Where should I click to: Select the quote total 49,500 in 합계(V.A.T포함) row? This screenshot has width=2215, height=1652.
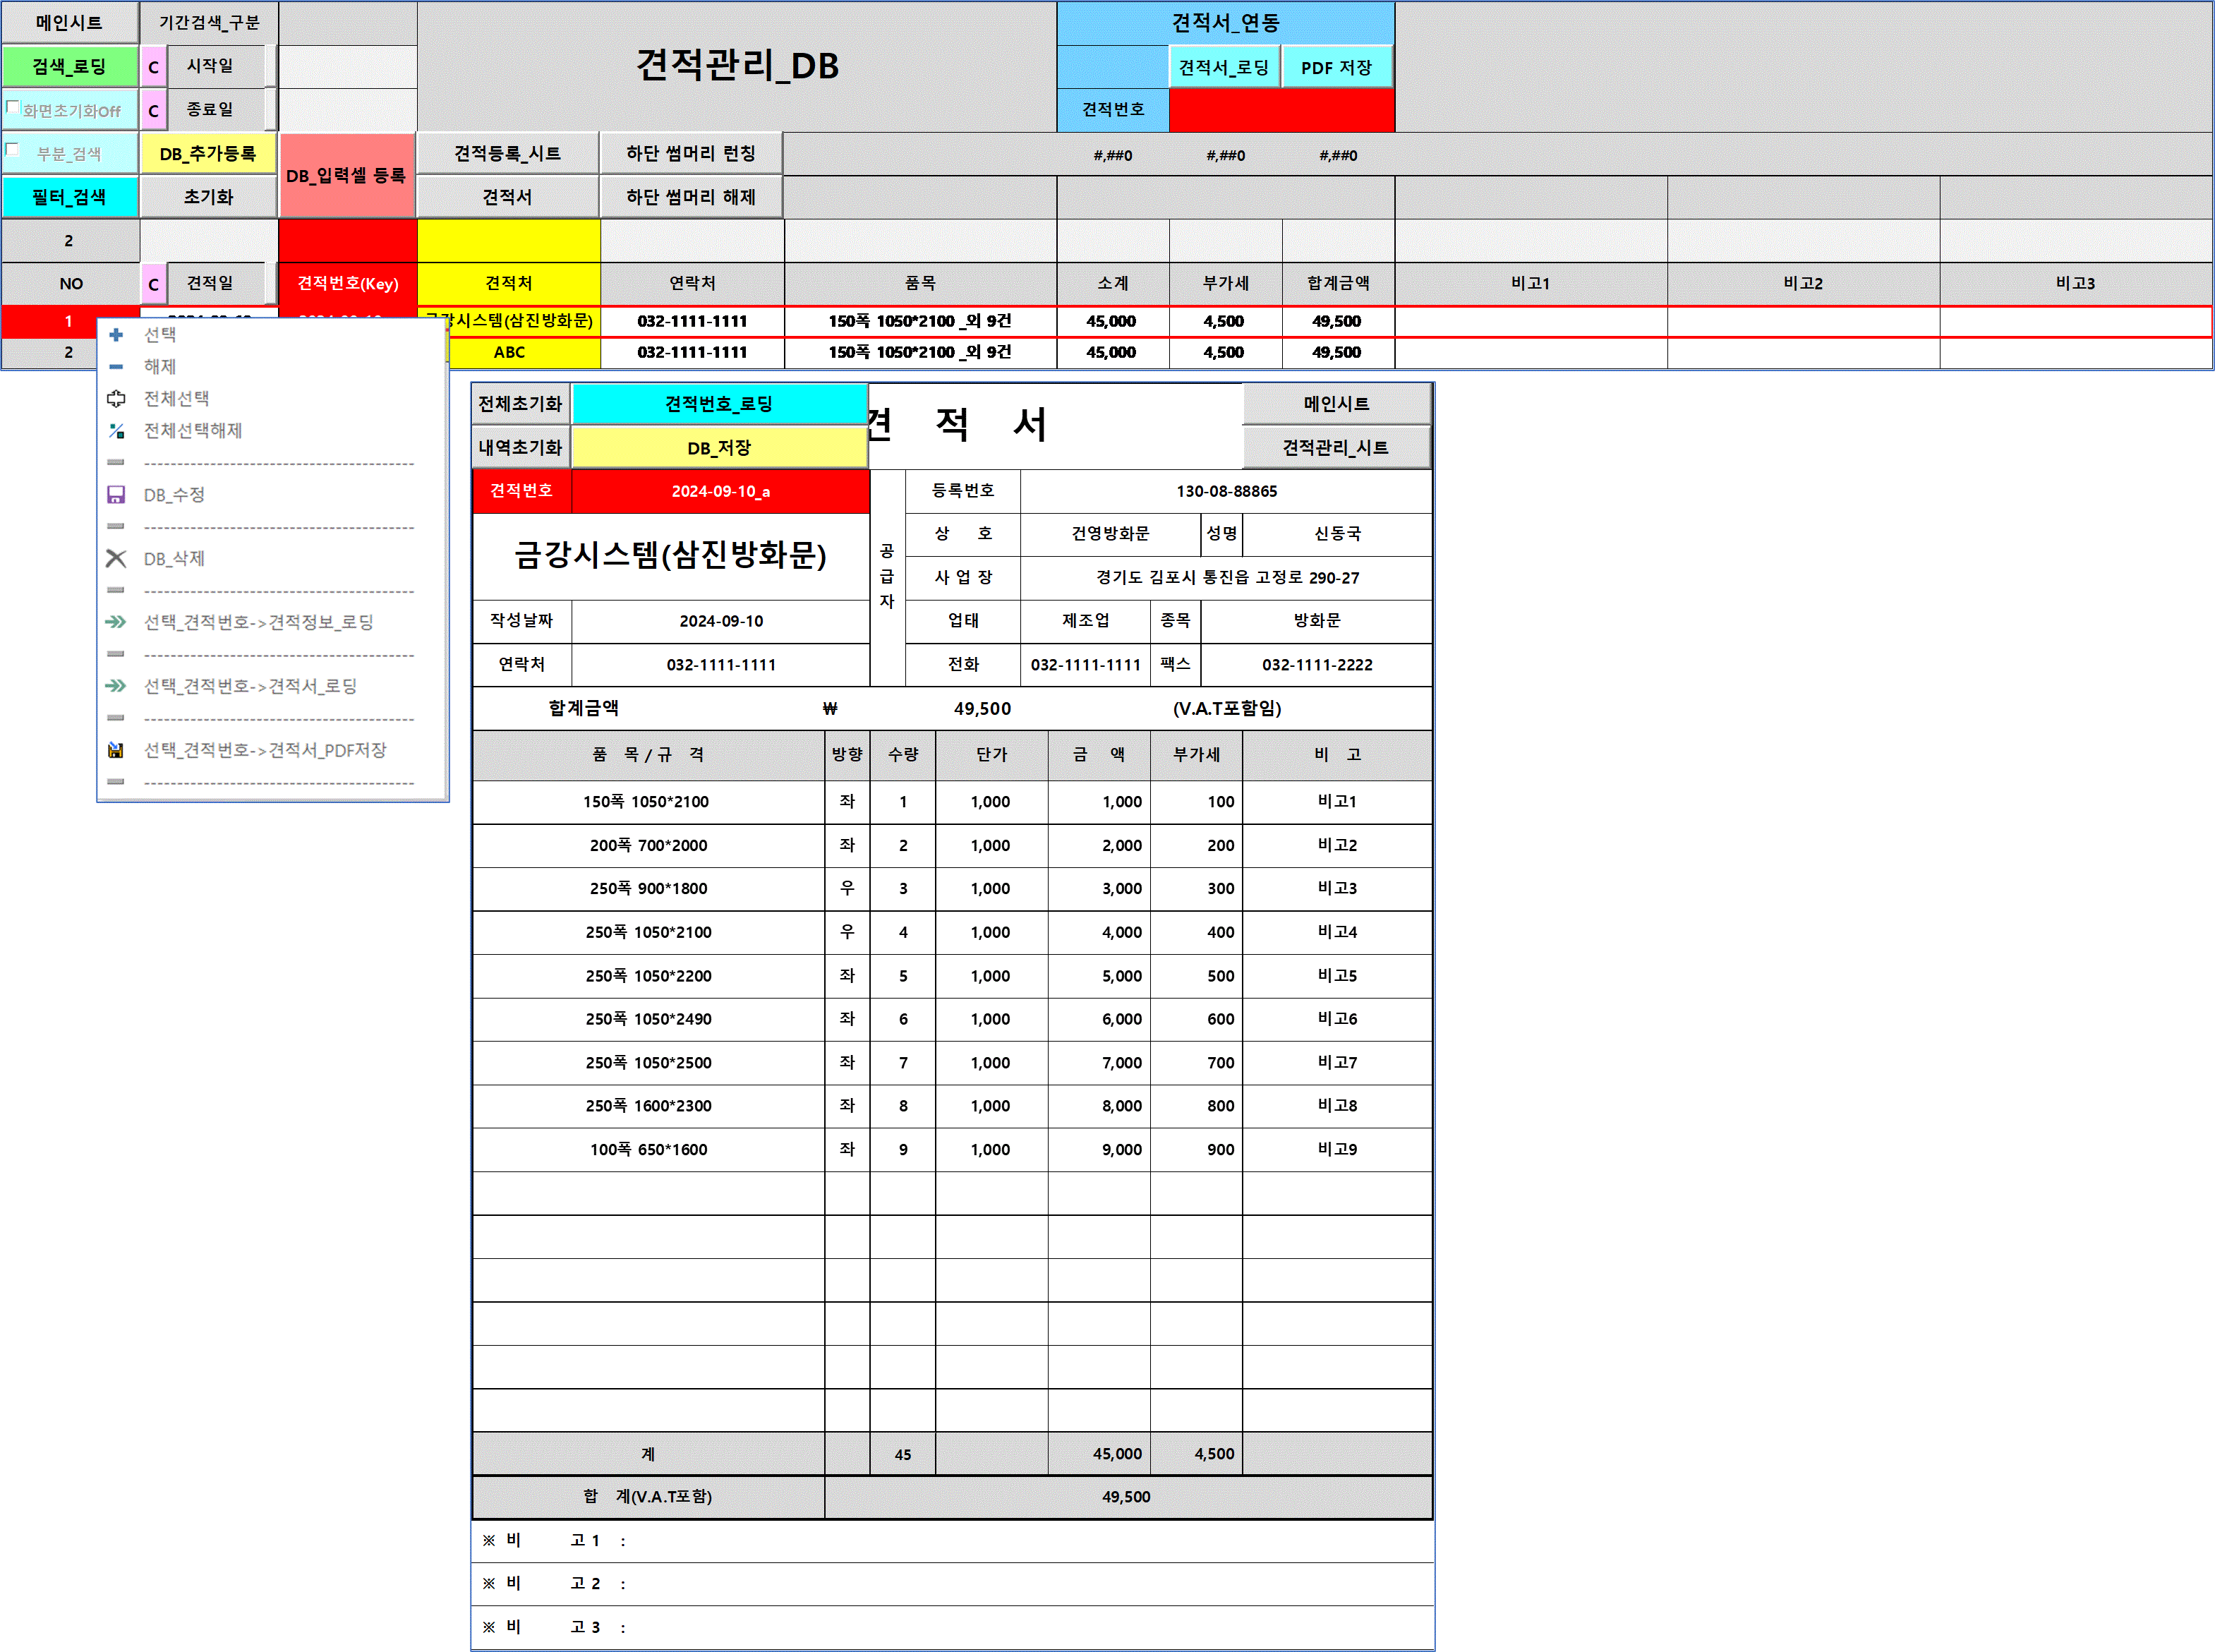(x=1128, y=1497)
